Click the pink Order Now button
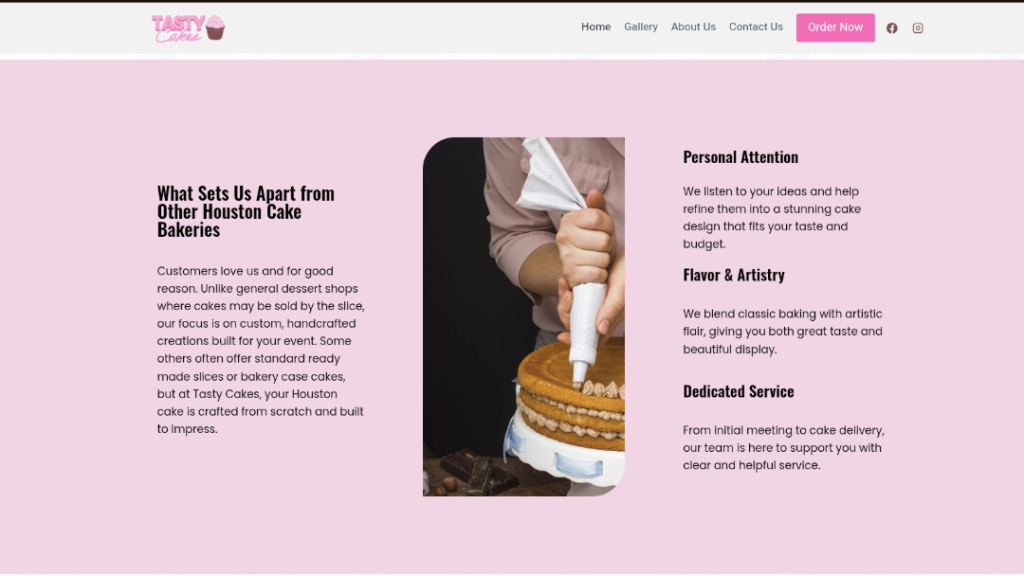This screenshot has width=1024, height=576. [x=835, y=27]
